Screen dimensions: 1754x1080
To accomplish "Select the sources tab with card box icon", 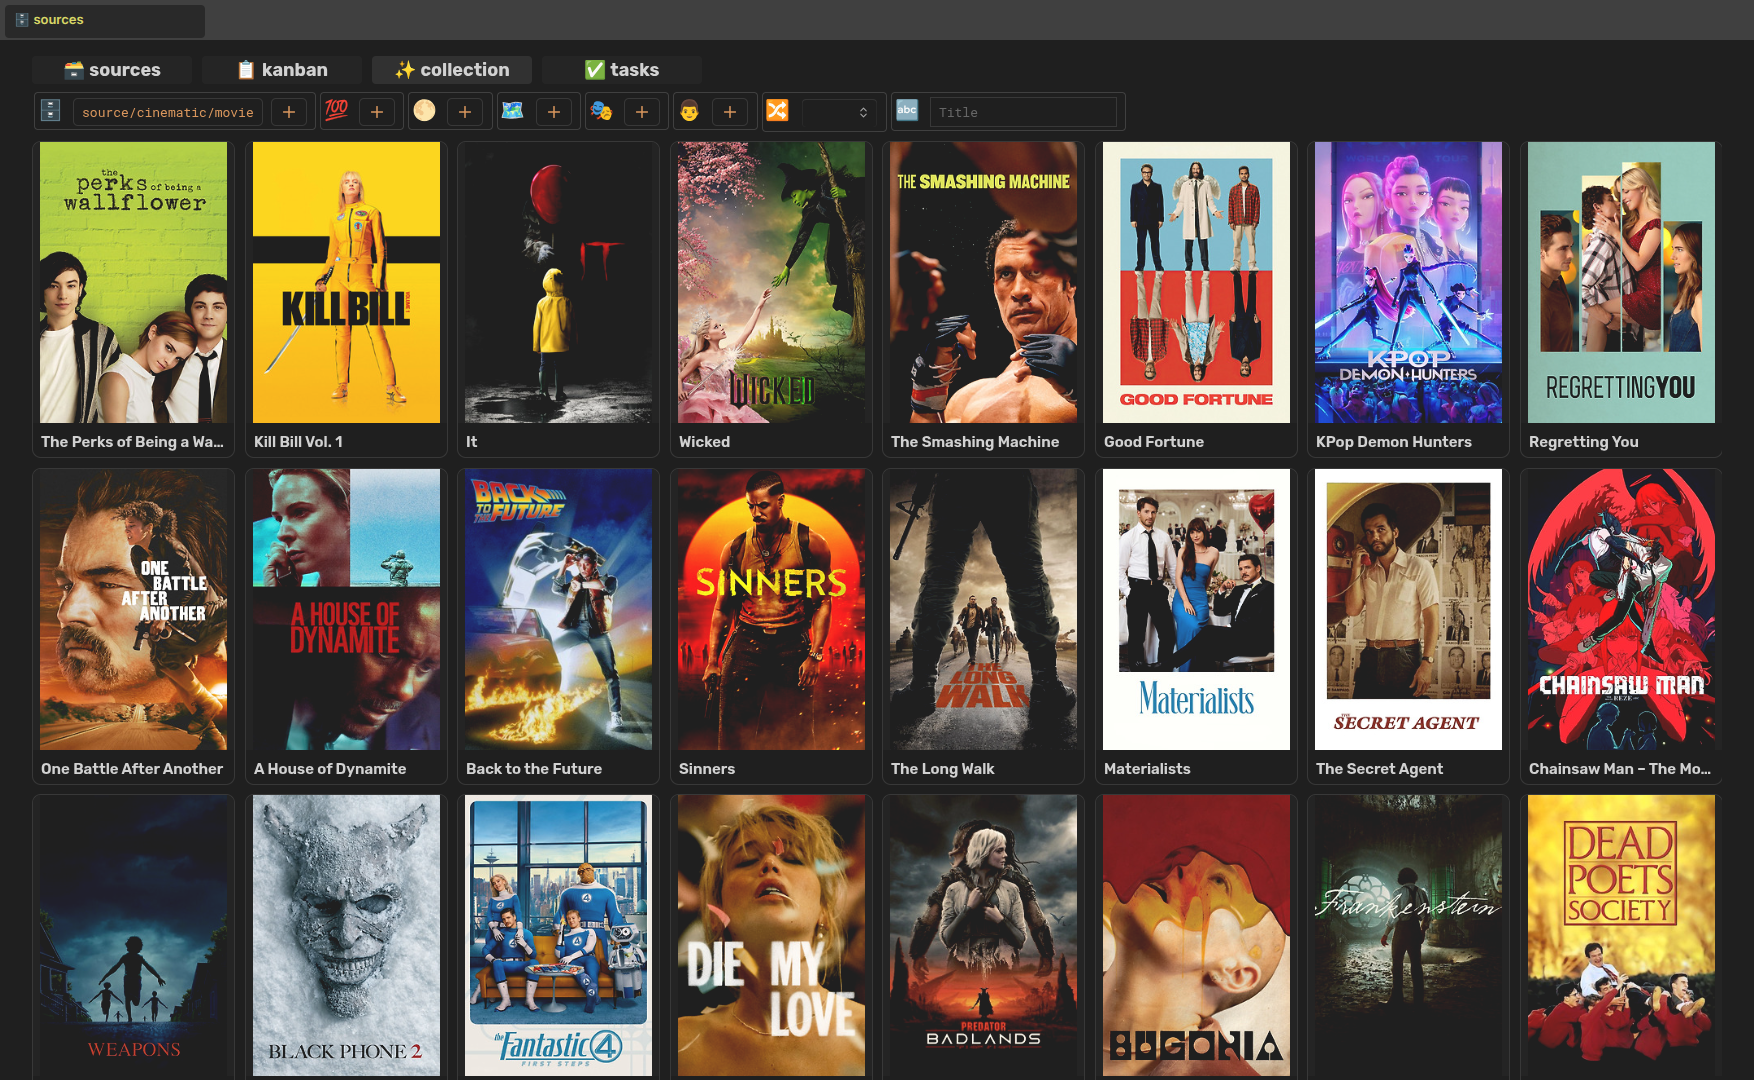I will point(111,70).
